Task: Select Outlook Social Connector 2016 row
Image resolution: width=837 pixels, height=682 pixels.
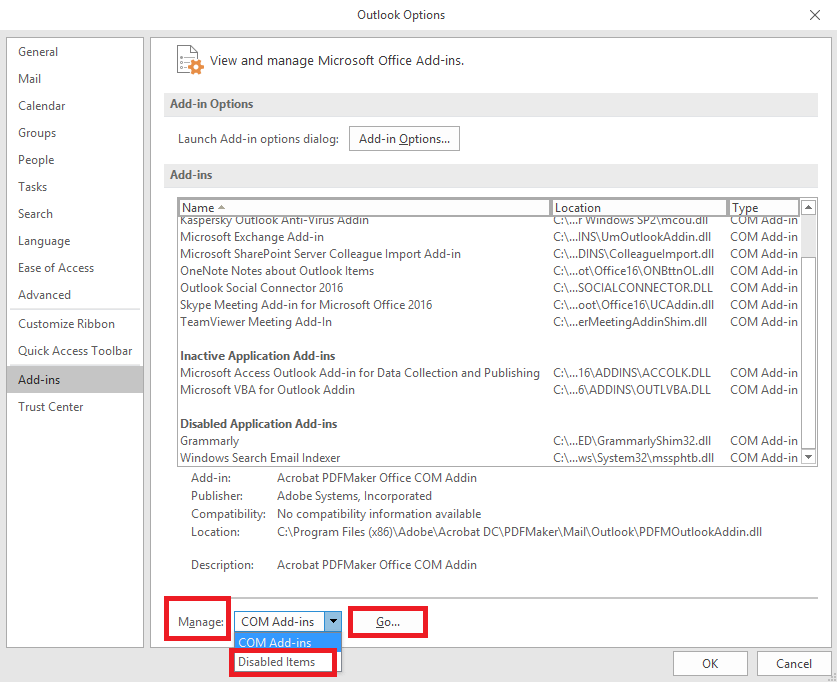Action: tap(489, 288)
